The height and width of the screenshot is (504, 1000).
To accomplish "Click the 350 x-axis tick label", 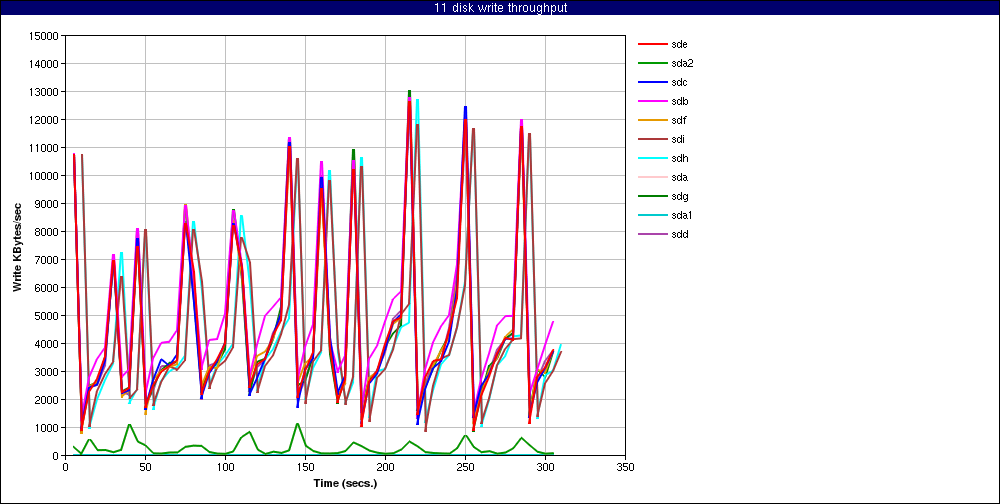I will tap(625, 467).
